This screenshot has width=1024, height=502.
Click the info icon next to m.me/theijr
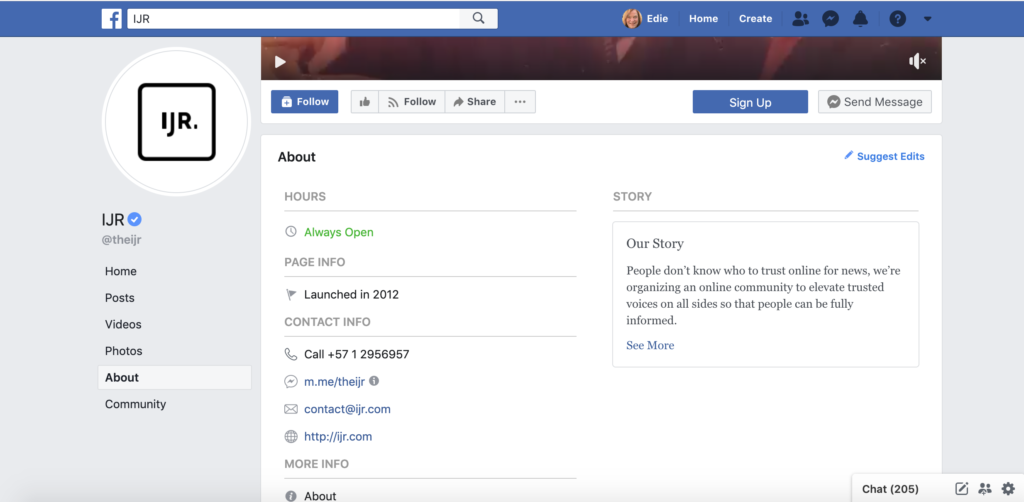click(374, 381)
